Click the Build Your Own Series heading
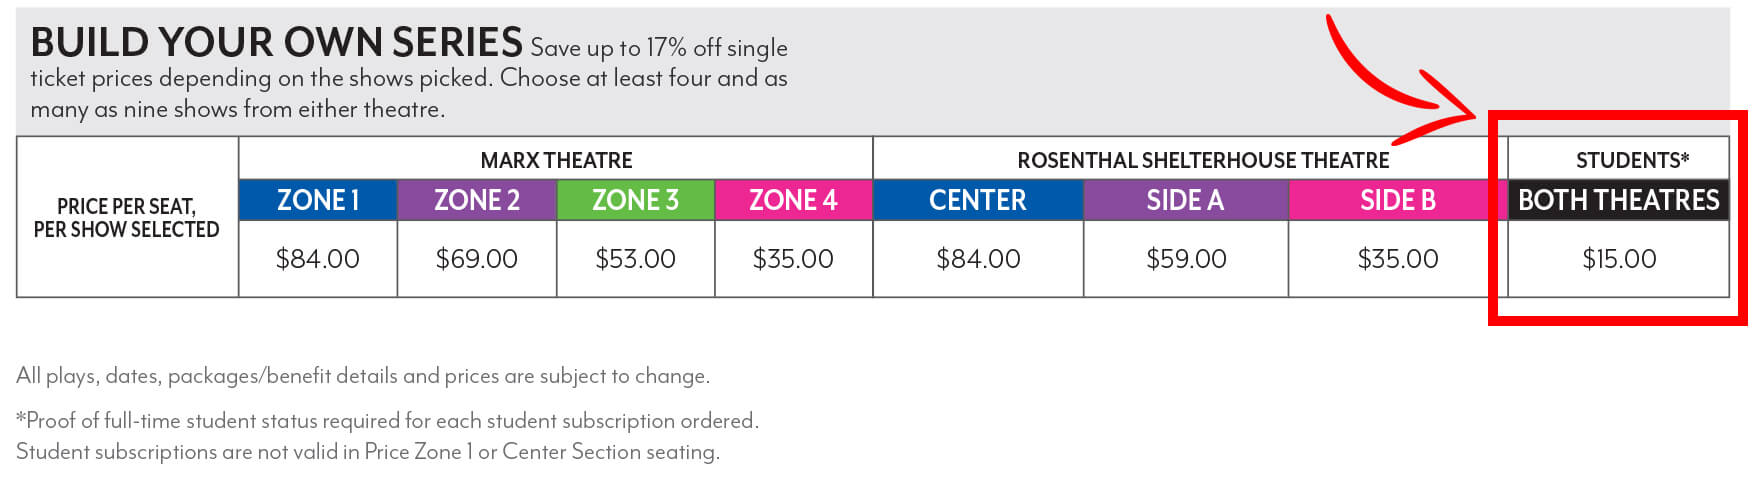The image size is (1752, 480). tap(276, 42)
